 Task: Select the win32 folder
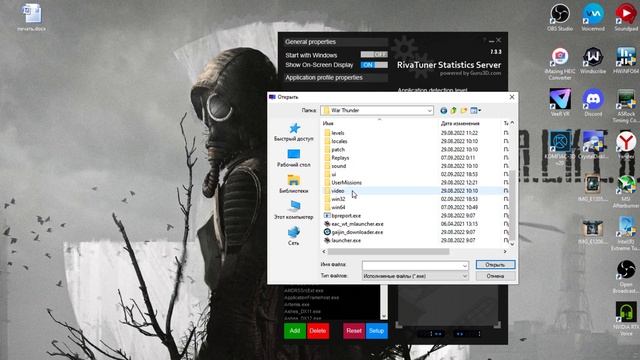tap(338, 199)
